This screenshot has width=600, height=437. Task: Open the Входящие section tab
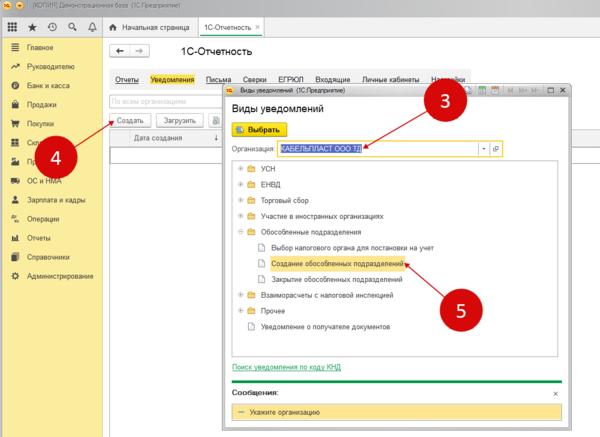click(x=333, y=80)
